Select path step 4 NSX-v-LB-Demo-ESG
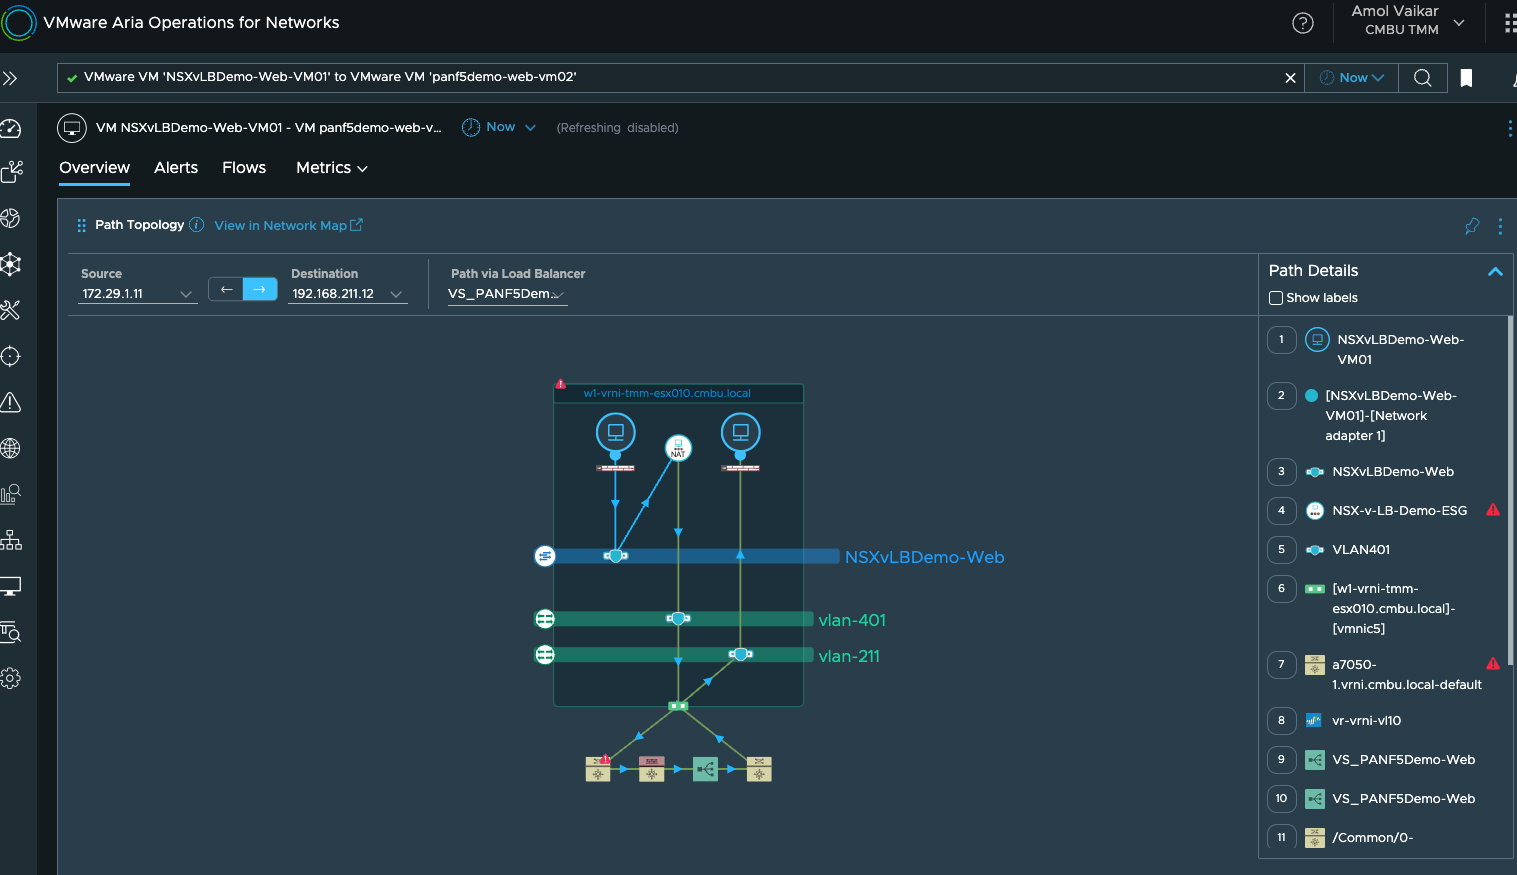This screenshot has height=875, width=1517. click(1385, 511)
